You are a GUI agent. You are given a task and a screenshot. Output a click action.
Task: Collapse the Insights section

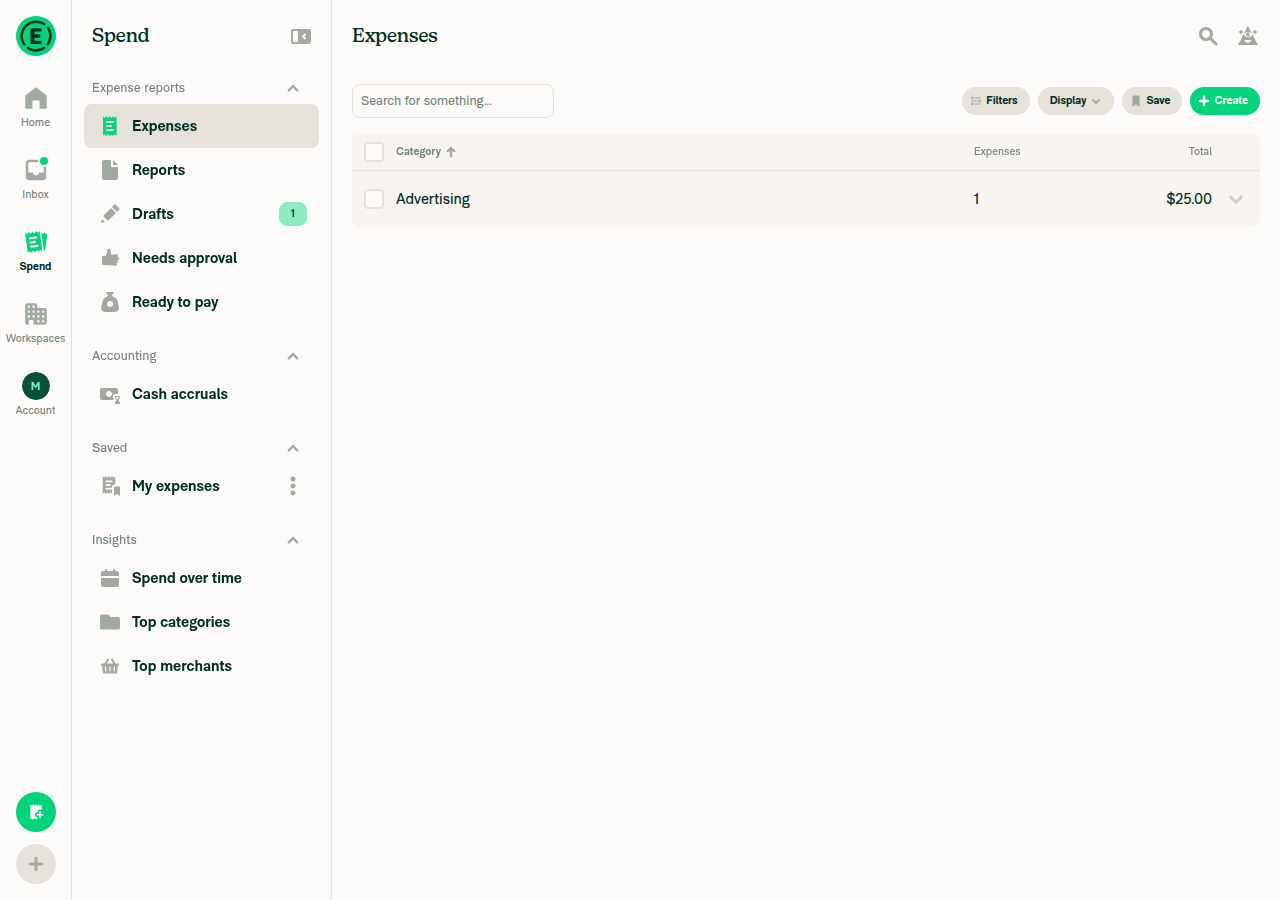[x=293, y=540]
